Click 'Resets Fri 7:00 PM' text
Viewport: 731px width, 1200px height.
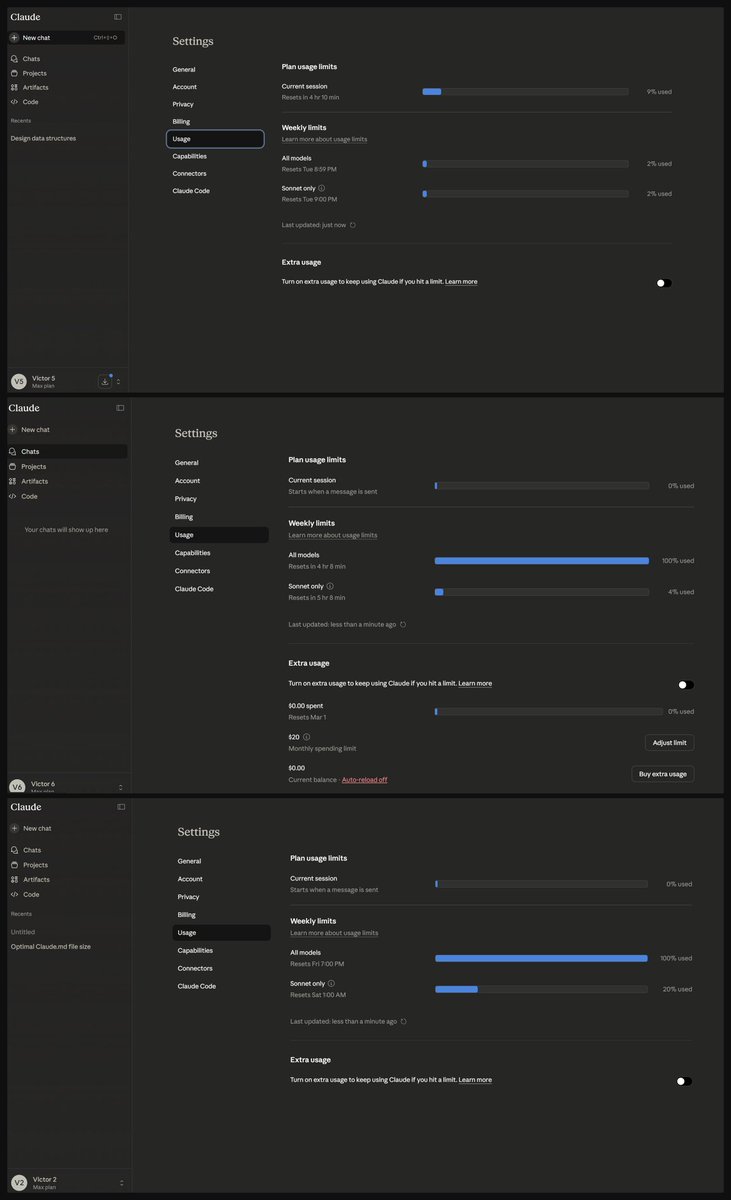tap(317, 964)
